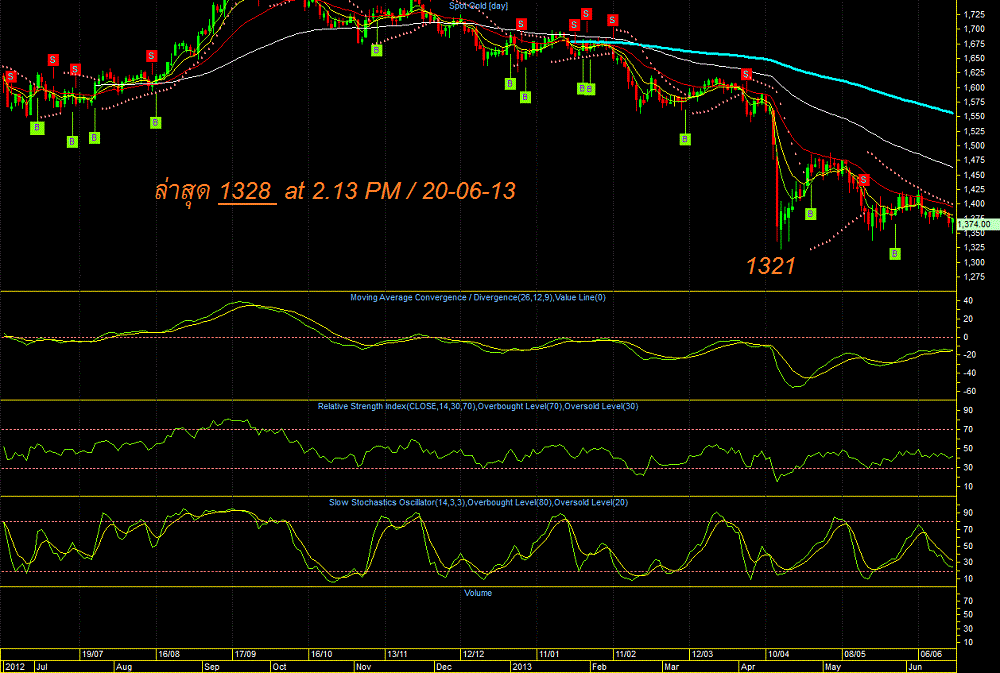This screenshot has width=1000, height=673.
Task: Click the Feb month label on the time axis
Action: click(x=599, y=667)
